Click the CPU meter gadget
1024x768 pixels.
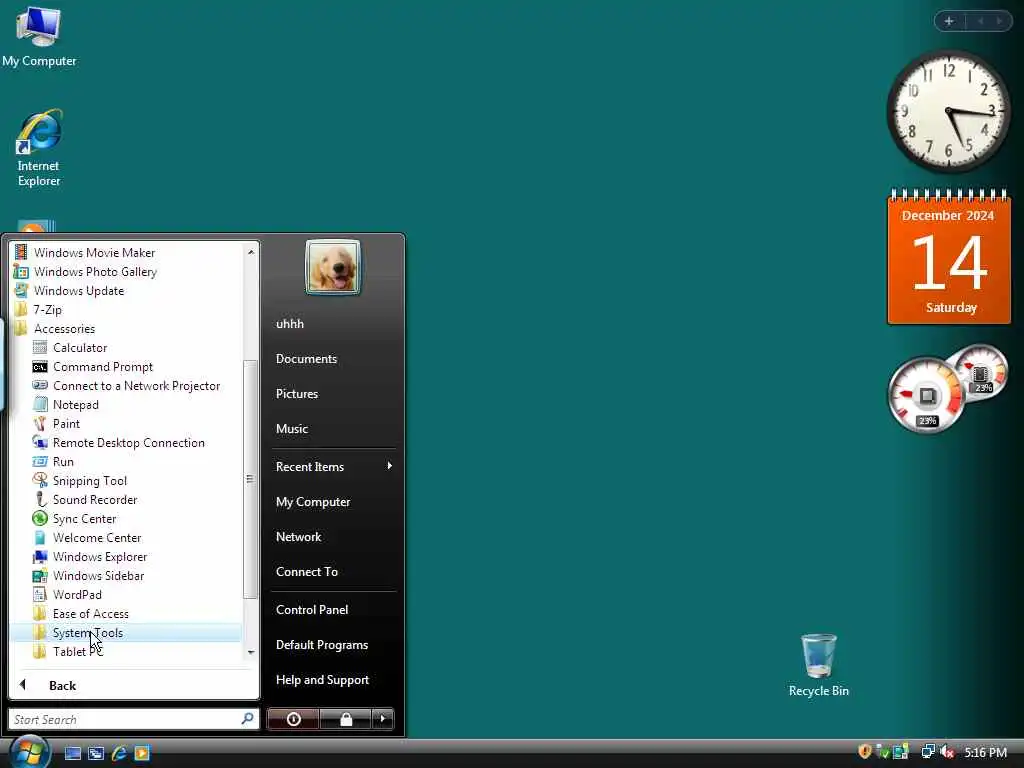tap(947, 389)
